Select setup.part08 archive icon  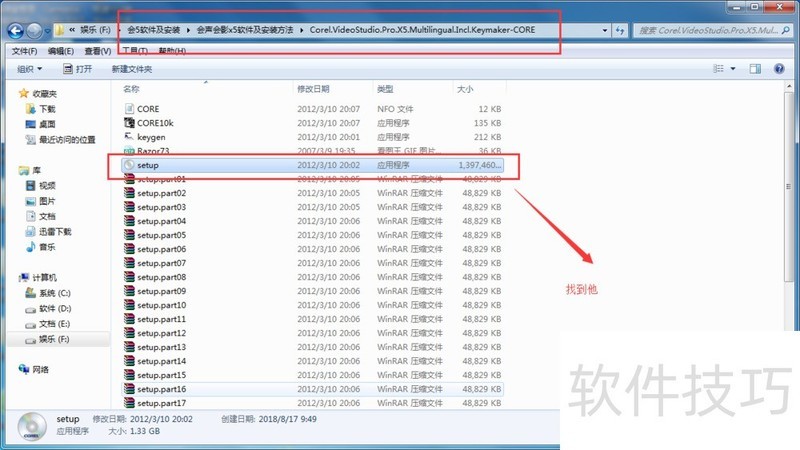[129, 277]
